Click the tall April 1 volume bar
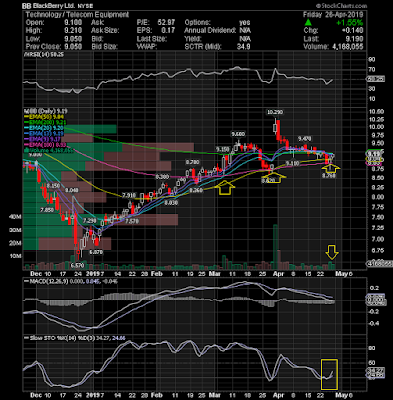 tap(275, 247)
